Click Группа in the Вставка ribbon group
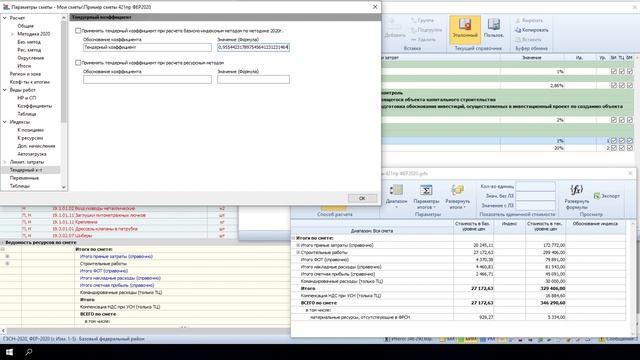This screenshot has height=360, width=640. pos(422,20)
